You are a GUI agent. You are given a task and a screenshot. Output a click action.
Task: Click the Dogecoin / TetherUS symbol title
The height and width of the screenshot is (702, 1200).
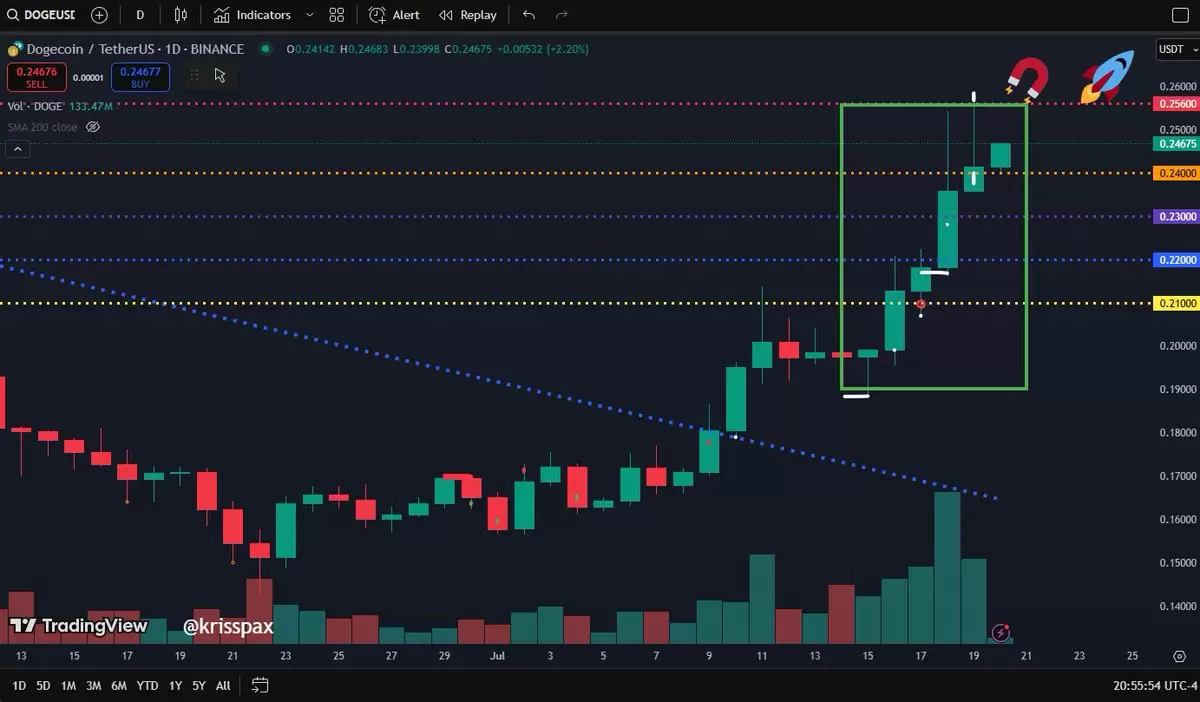pyautogui.click(x=134, y=49)
